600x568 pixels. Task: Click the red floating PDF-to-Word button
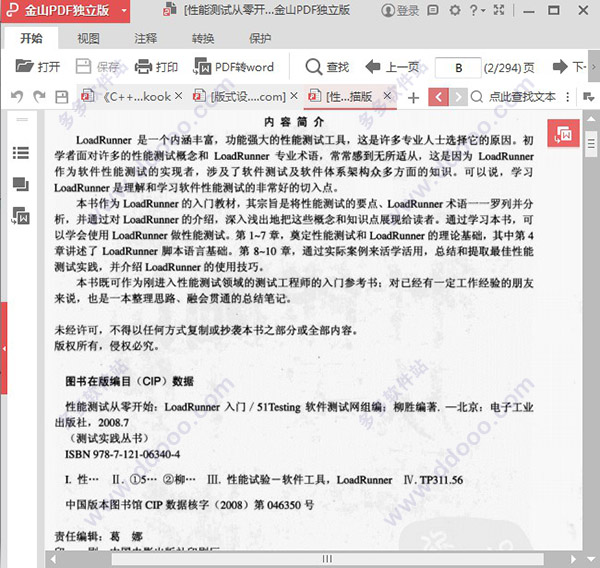563,133
